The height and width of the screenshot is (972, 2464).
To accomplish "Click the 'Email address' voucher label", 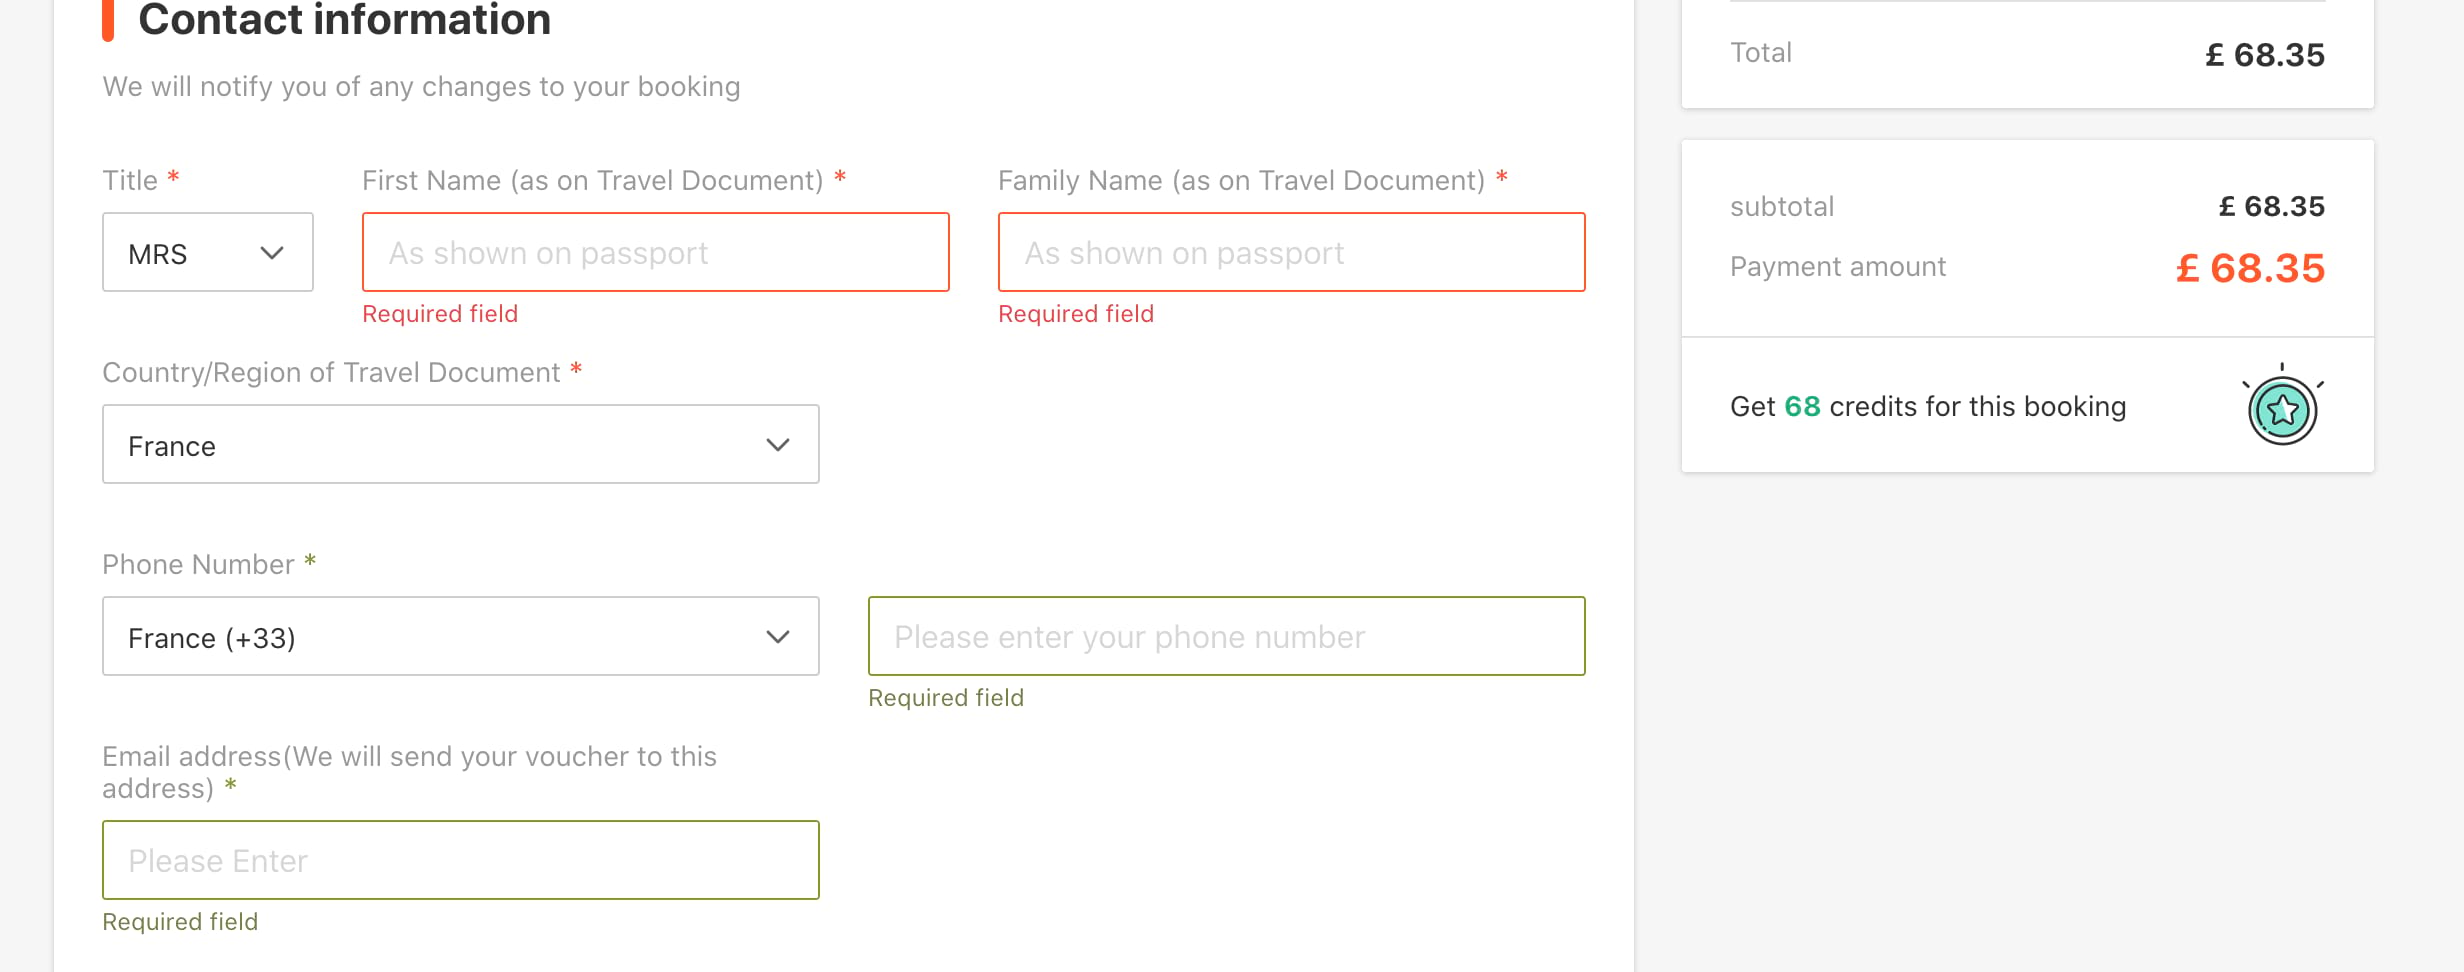I will click(x=409, y=772).
